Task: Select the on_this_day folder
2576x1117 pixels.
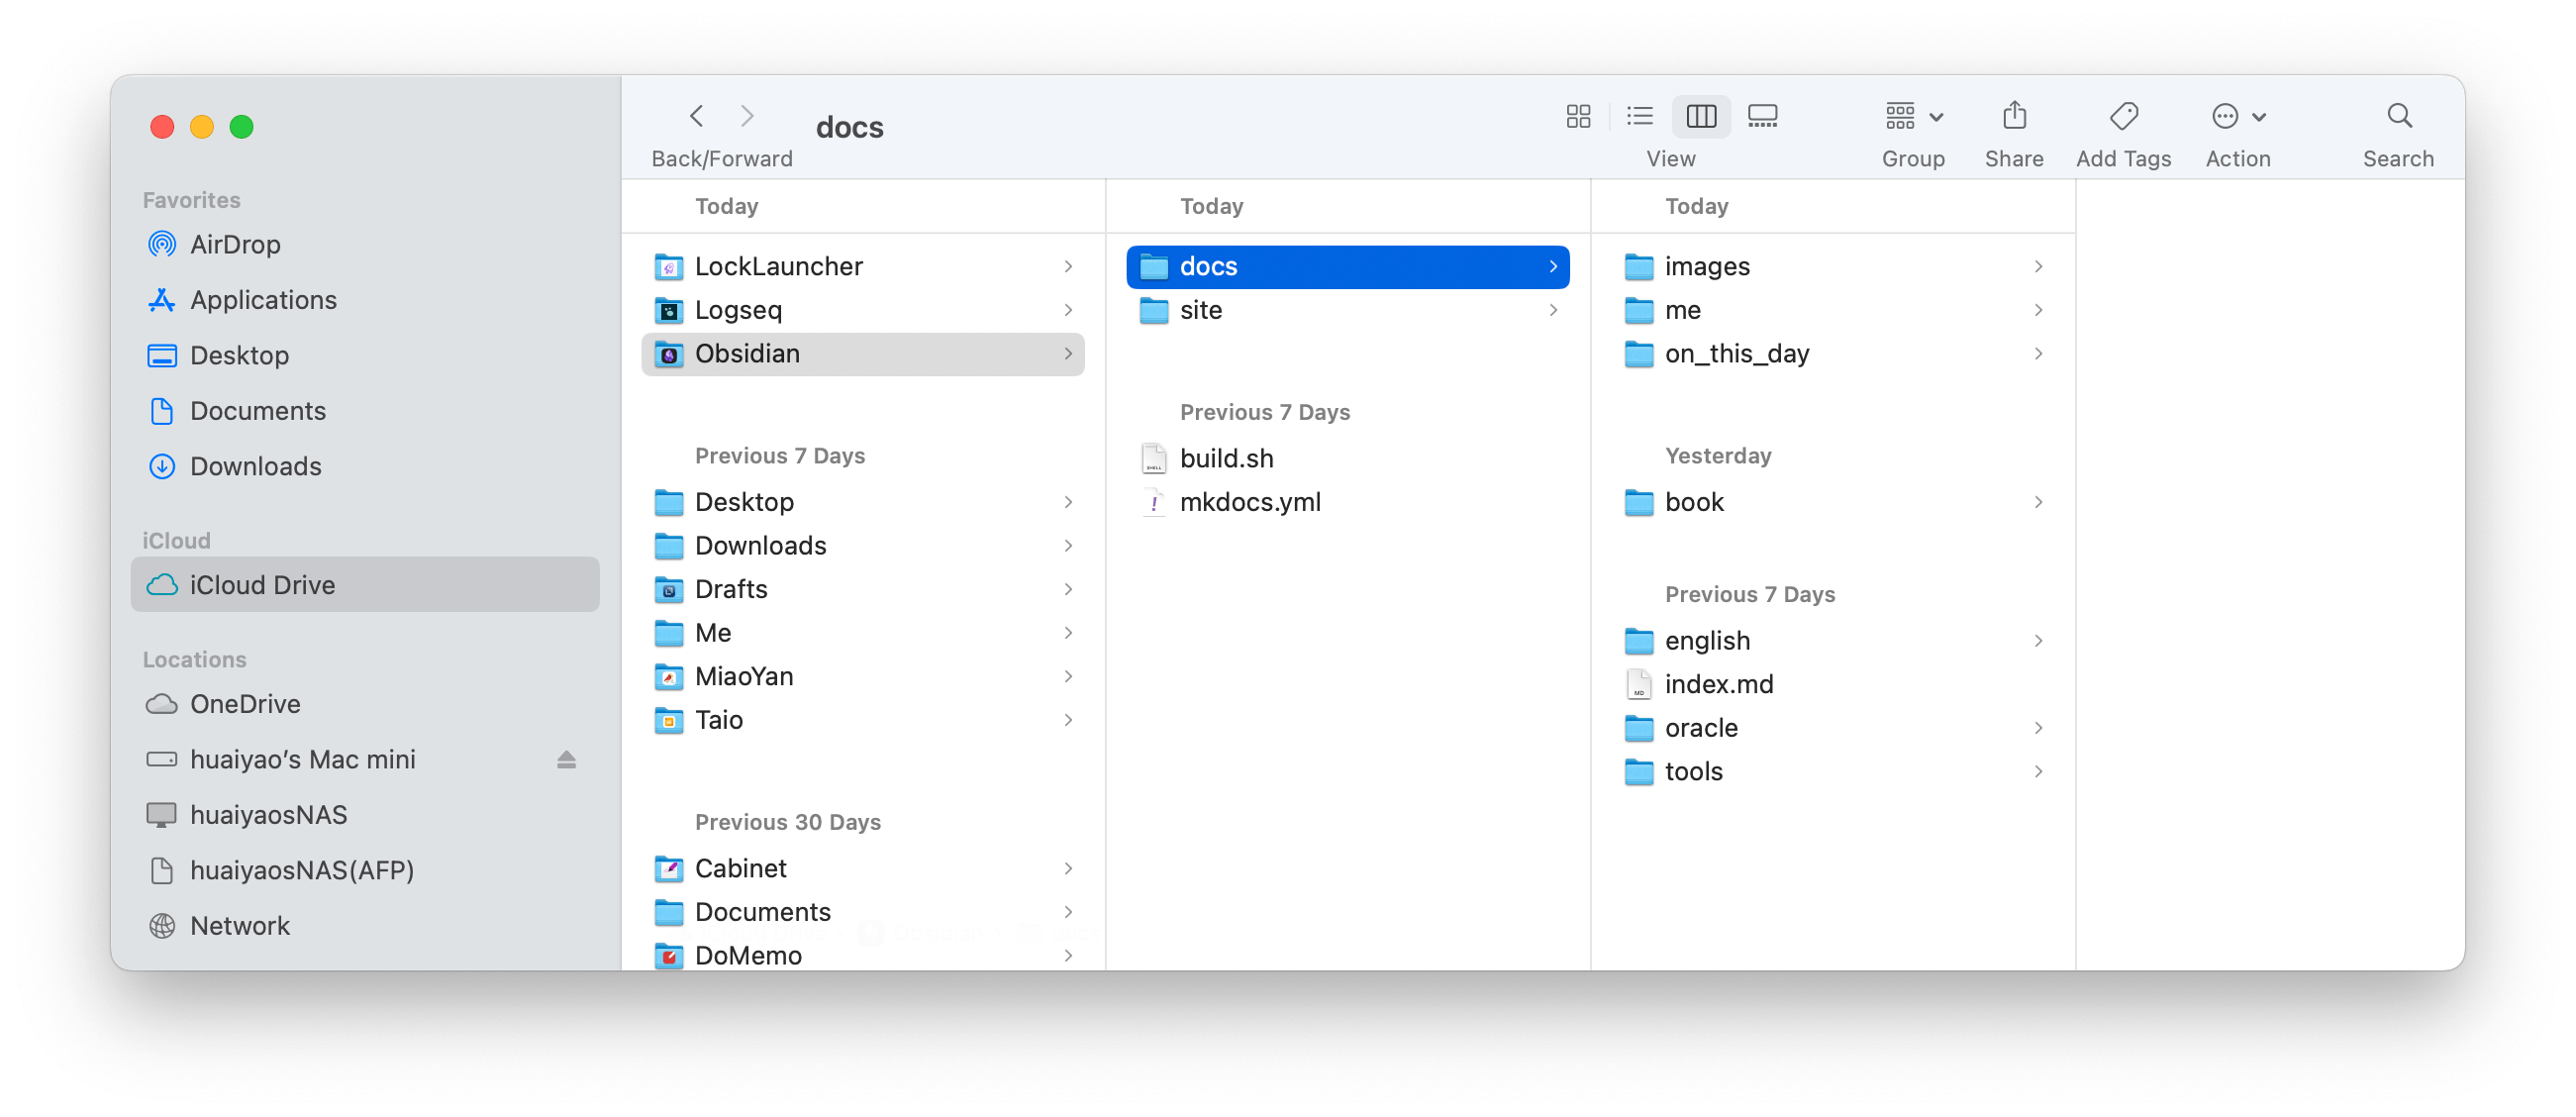Action: click(1833, 354)
